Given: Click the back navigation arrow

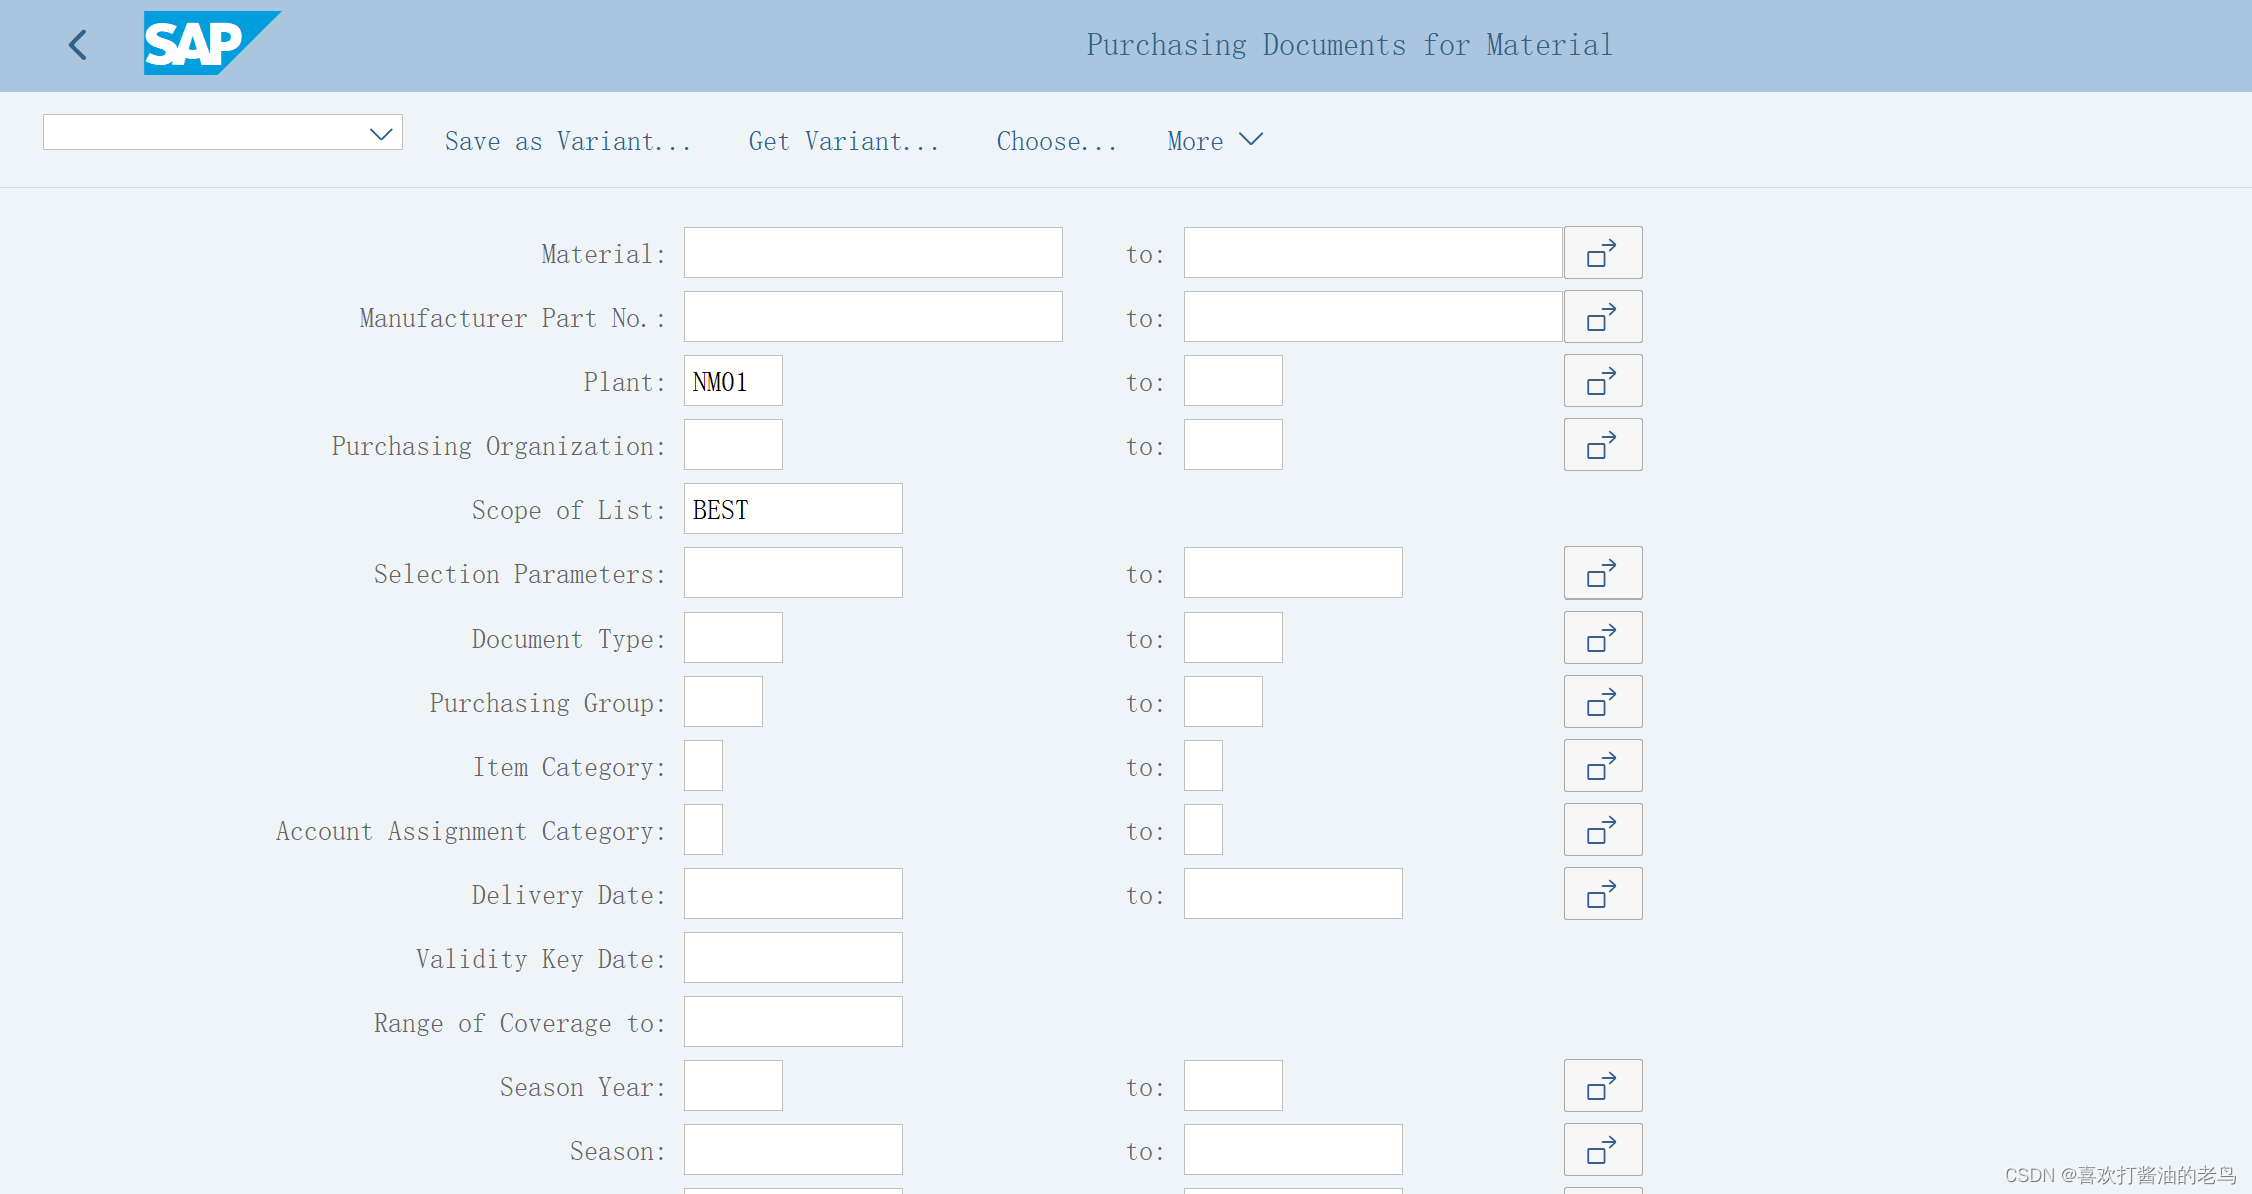Looking at the screenshot, I should click(77, 45).
